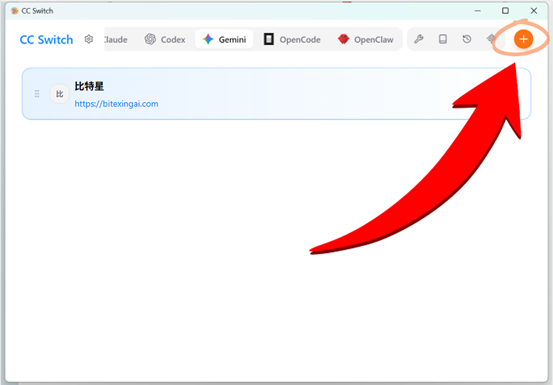
Task: Click the history clock icon
Action: (x=467, y=39)
